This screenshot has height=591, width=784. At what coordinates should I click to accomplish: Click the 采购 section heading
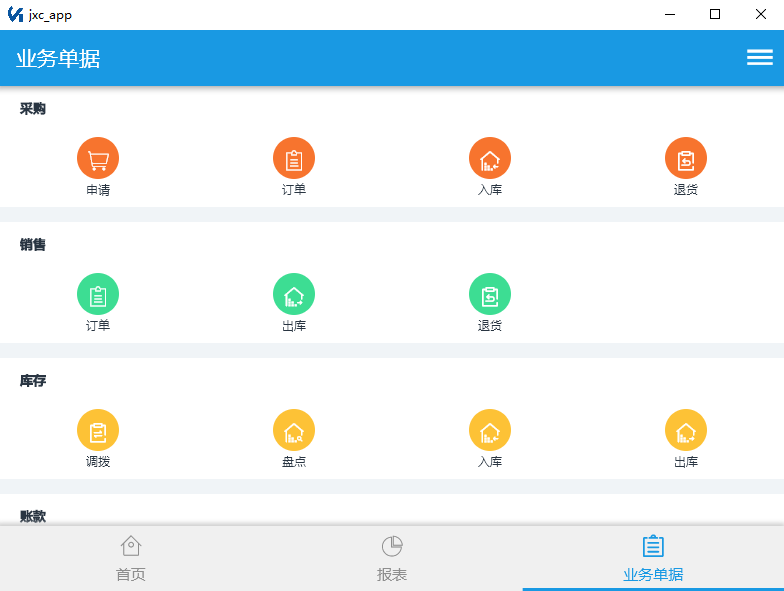click(x=32, y=108)
